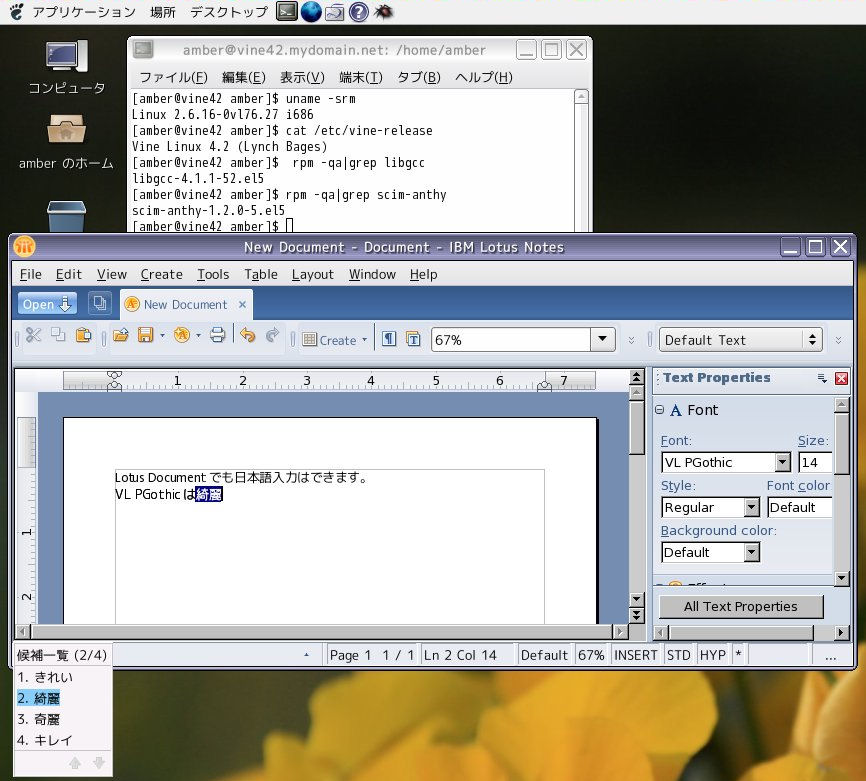This screenshot has height=781, width=866.
Task: Click up arrow in candidate list footer
Action: click(x=75, y=763)
